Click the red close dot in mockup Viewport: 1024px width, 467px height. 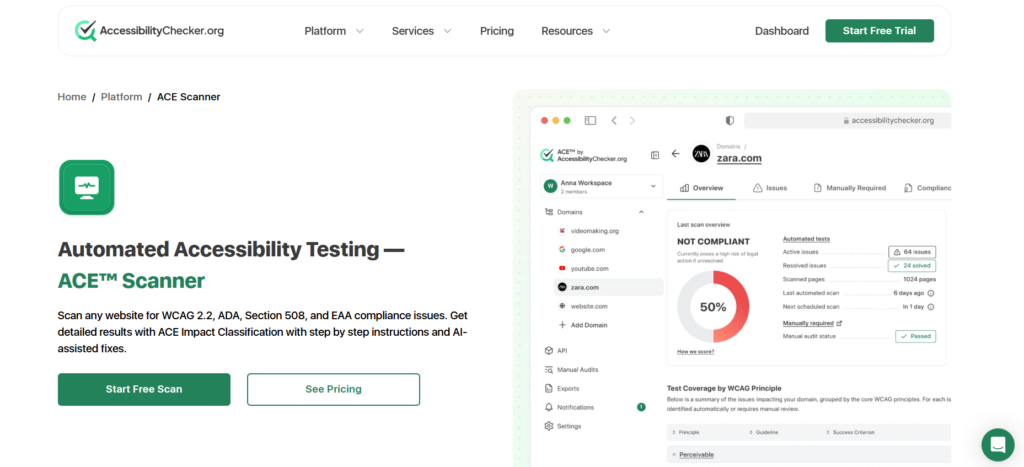pos(544,120)
